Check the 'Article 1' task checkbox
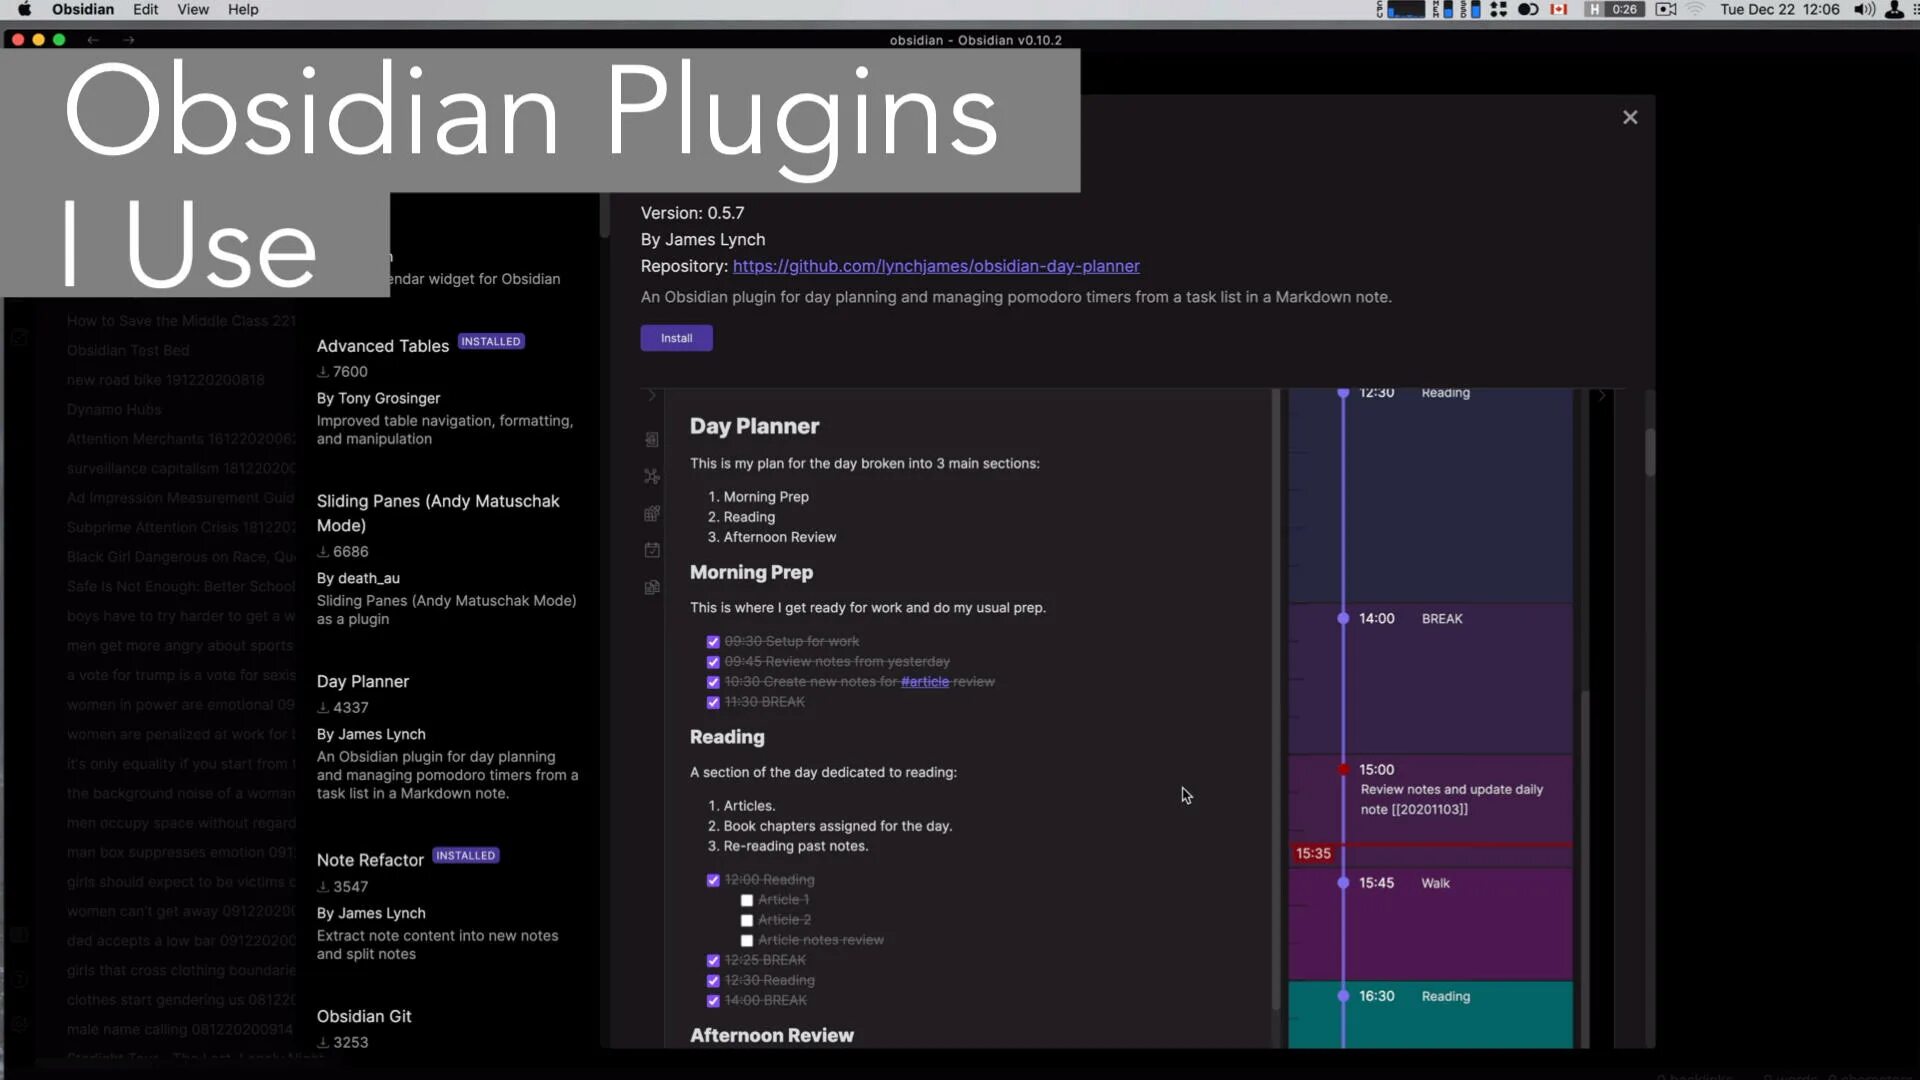The image size is (1920, 1080). point(746,900)
